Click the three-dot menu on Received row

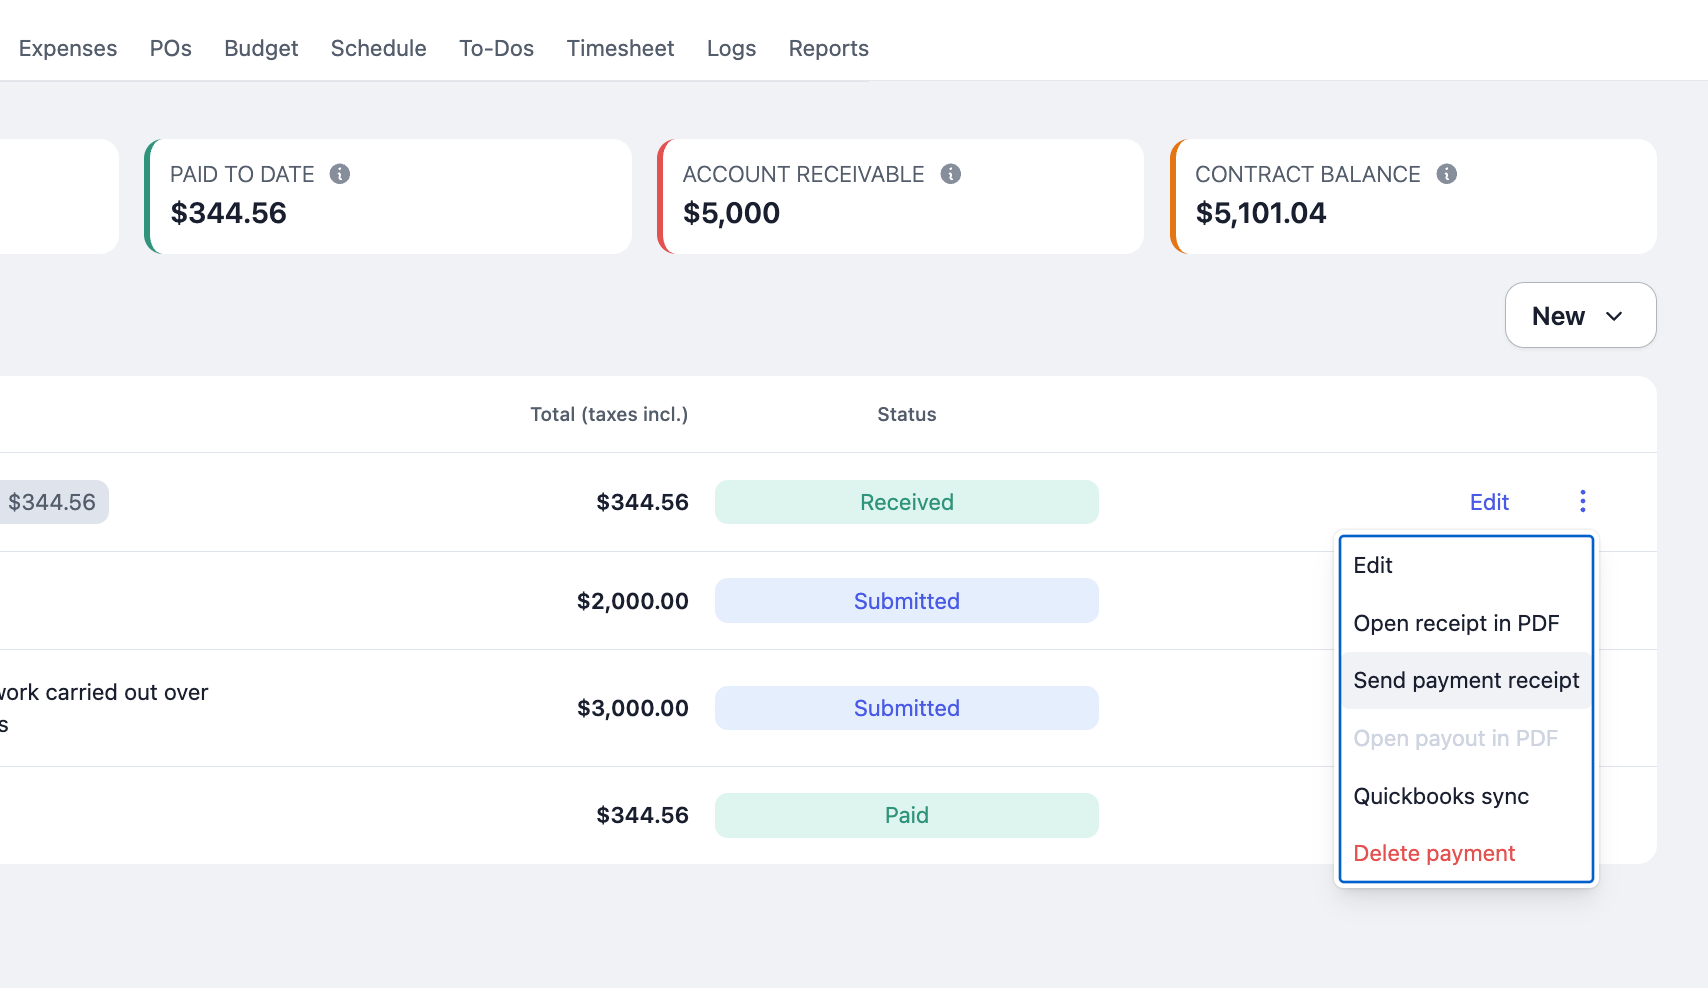1583,501
